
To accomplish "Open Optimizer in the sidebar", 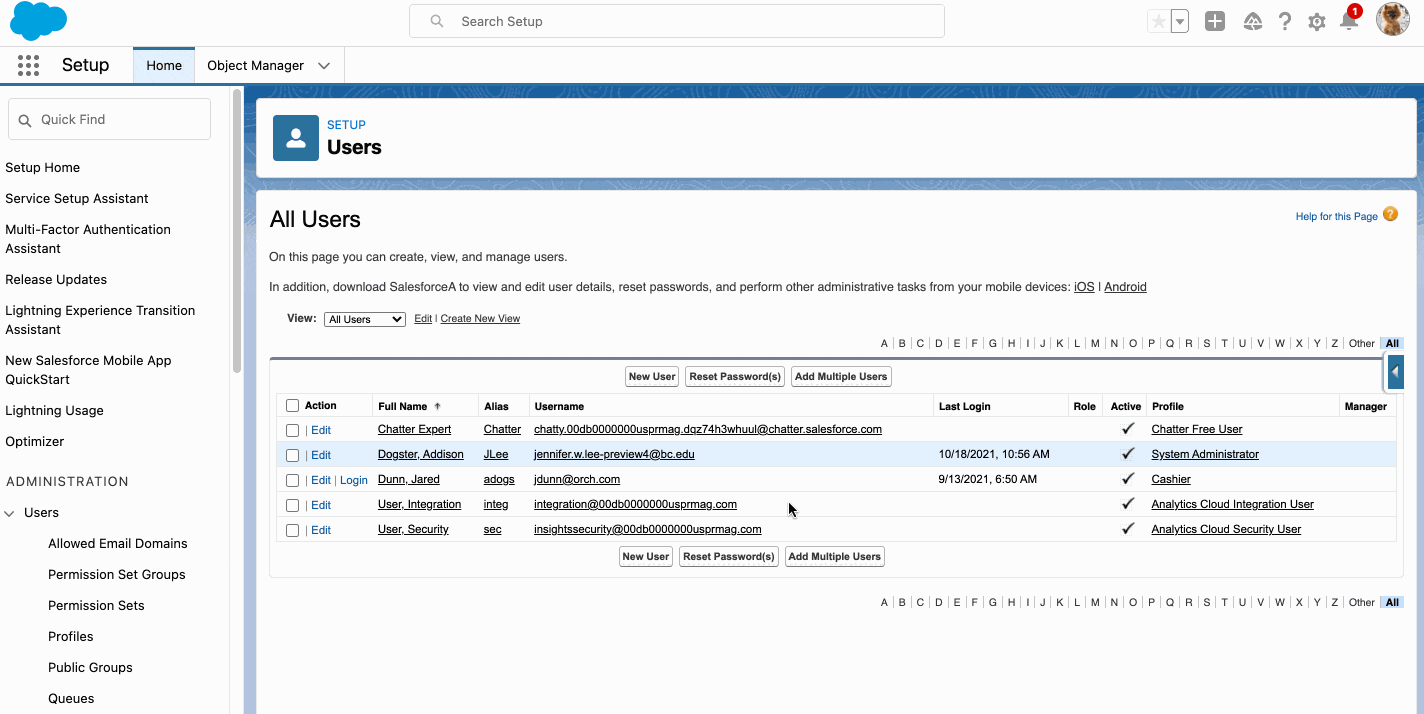I will tap(35, 441).
